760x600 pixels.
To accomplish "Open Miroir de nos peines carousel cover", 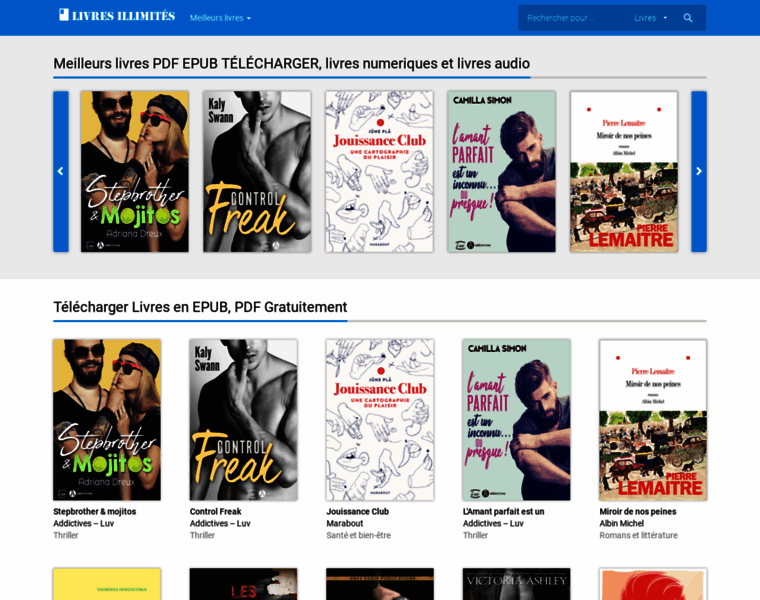I will point(624,172).
